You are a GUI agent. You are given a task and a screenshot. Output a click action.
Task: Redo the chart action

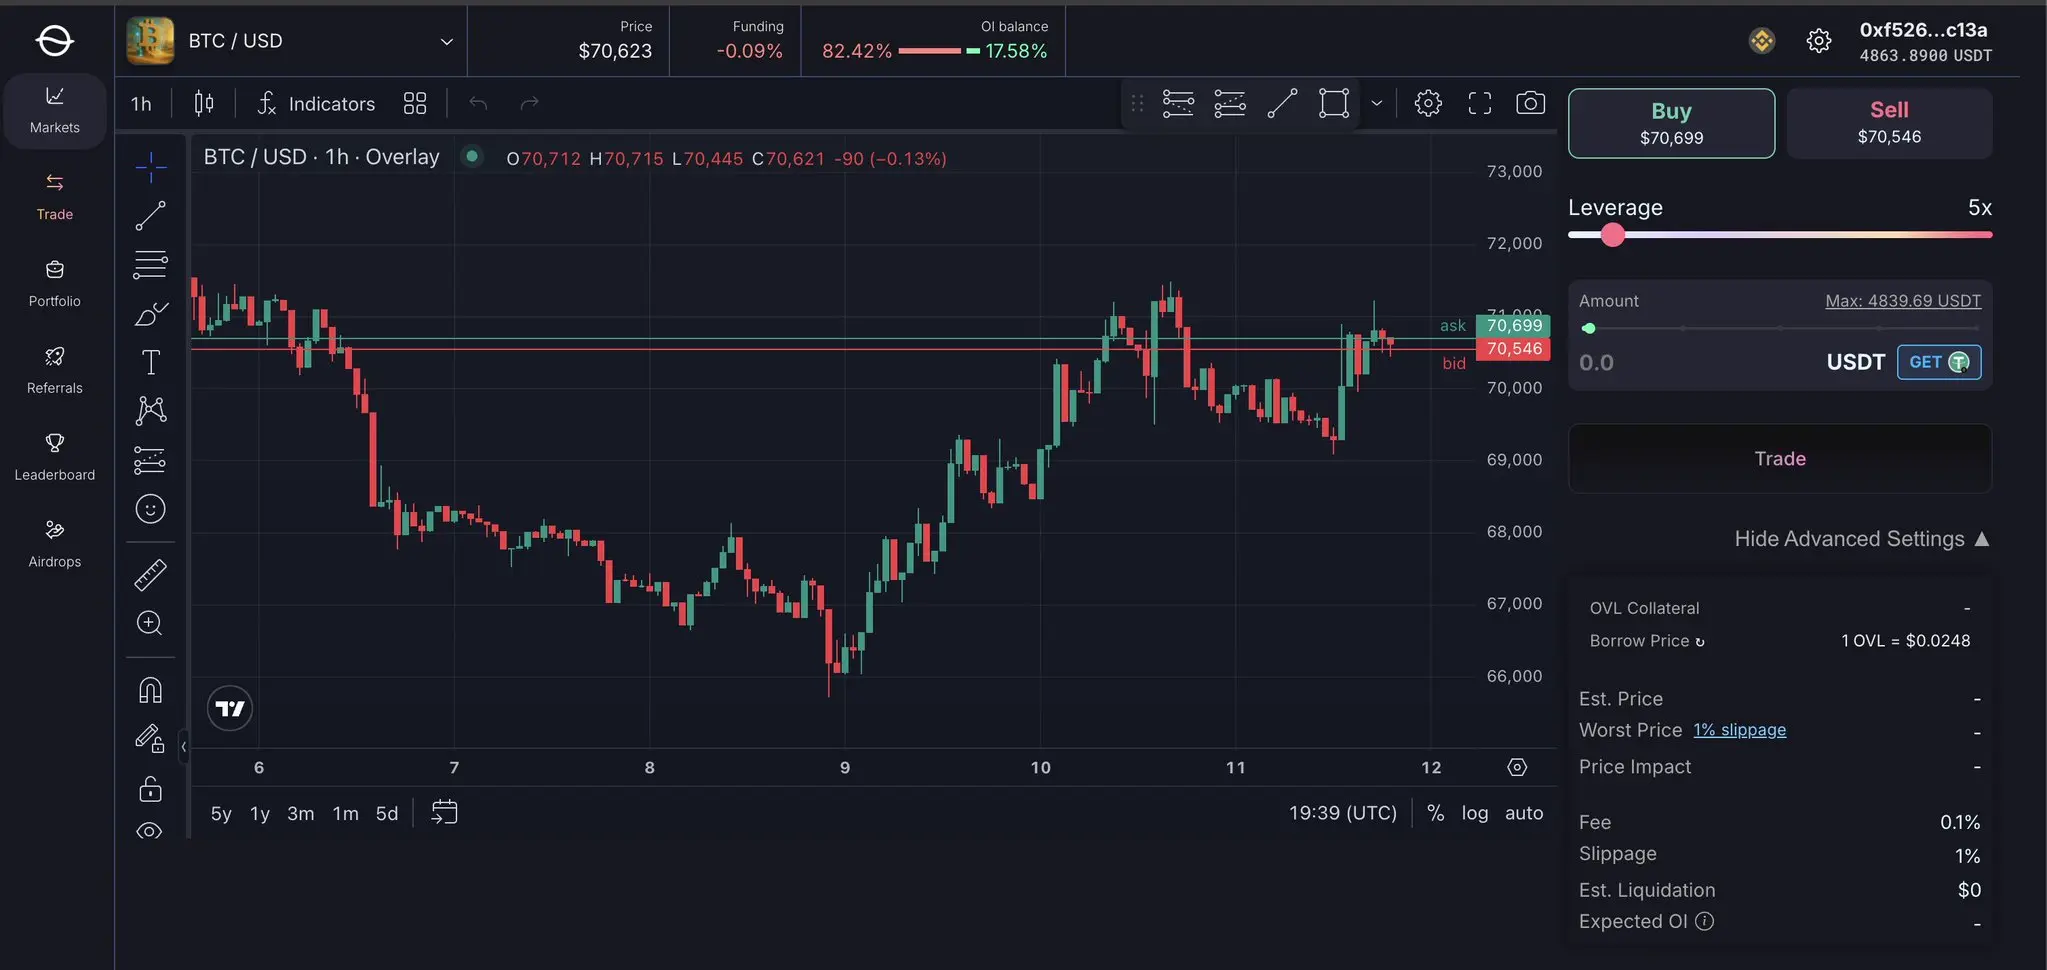[x=530, y=103]
